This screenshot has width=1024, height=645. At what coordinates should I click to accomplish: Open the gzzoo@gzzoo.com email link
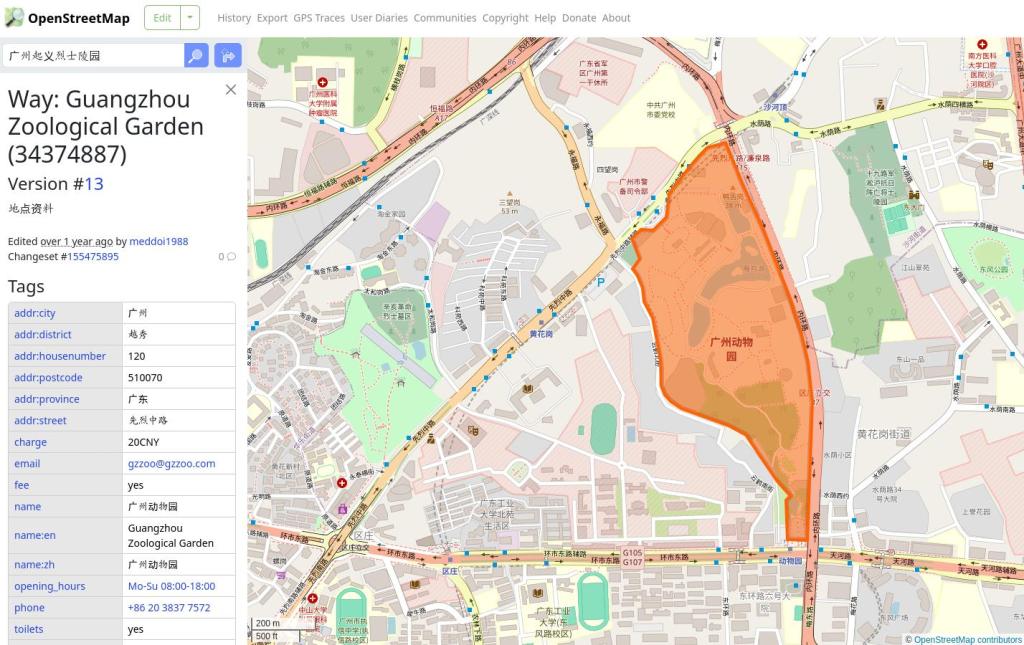(x=171, y=464)
